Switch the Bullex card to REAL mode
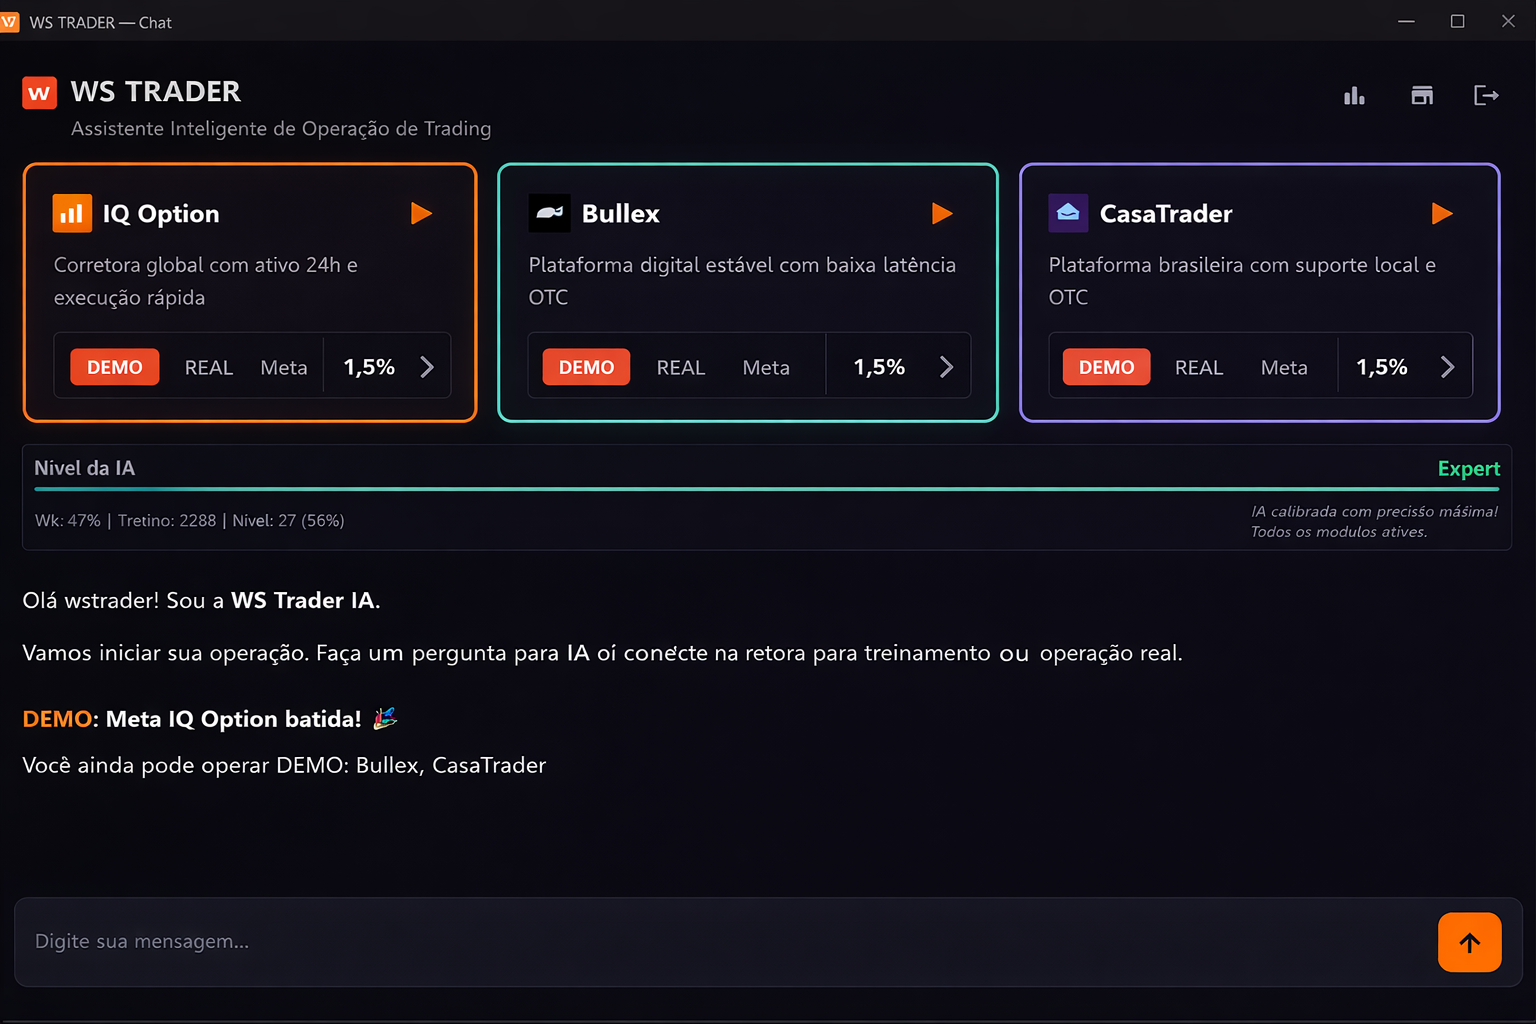 pos(681,367)
